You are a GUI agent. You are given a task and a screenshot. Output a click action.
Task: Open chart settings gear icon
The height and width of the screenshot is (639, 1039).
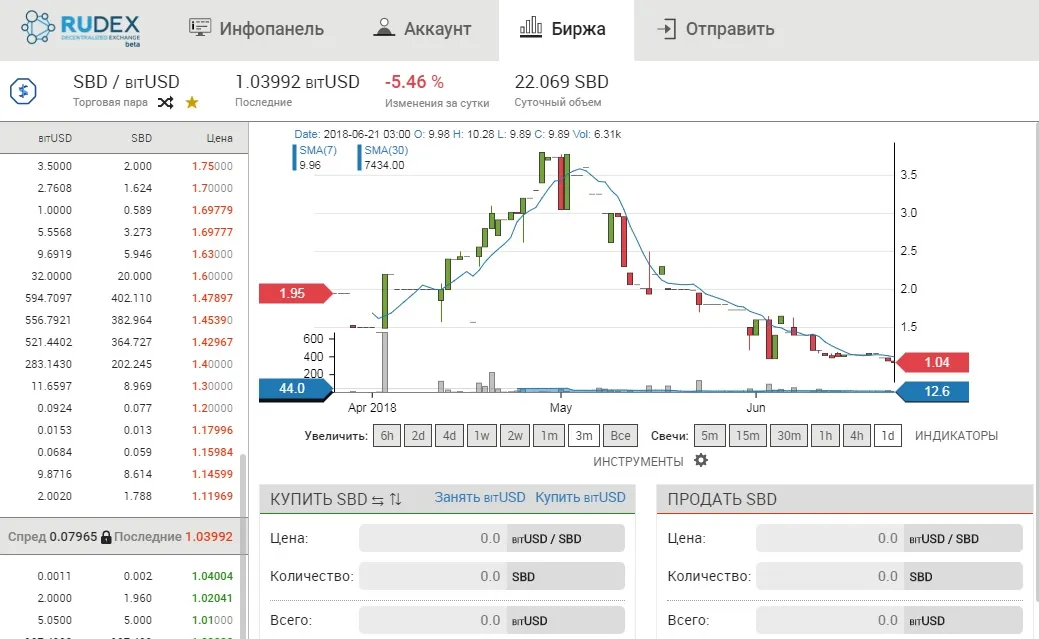701,460
